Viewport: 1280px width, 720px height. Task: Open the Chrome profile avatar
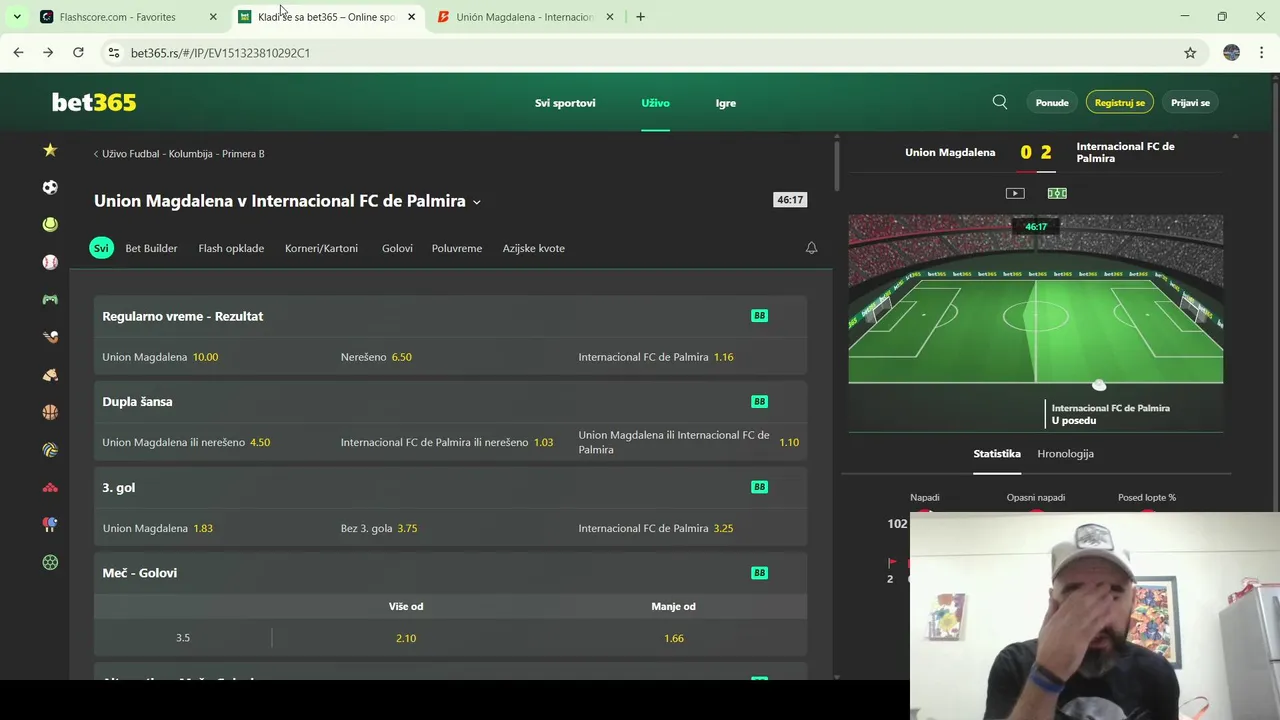[1231, 53]
